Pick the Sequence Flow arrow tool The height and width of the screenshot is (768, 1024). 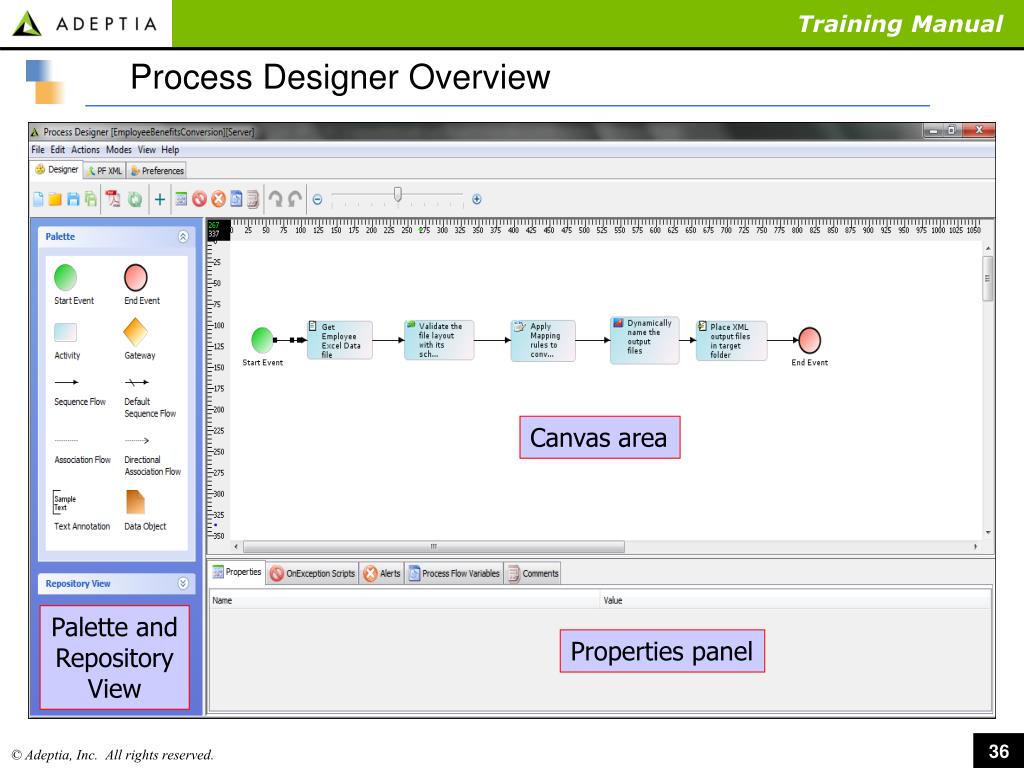click(67, 382)
